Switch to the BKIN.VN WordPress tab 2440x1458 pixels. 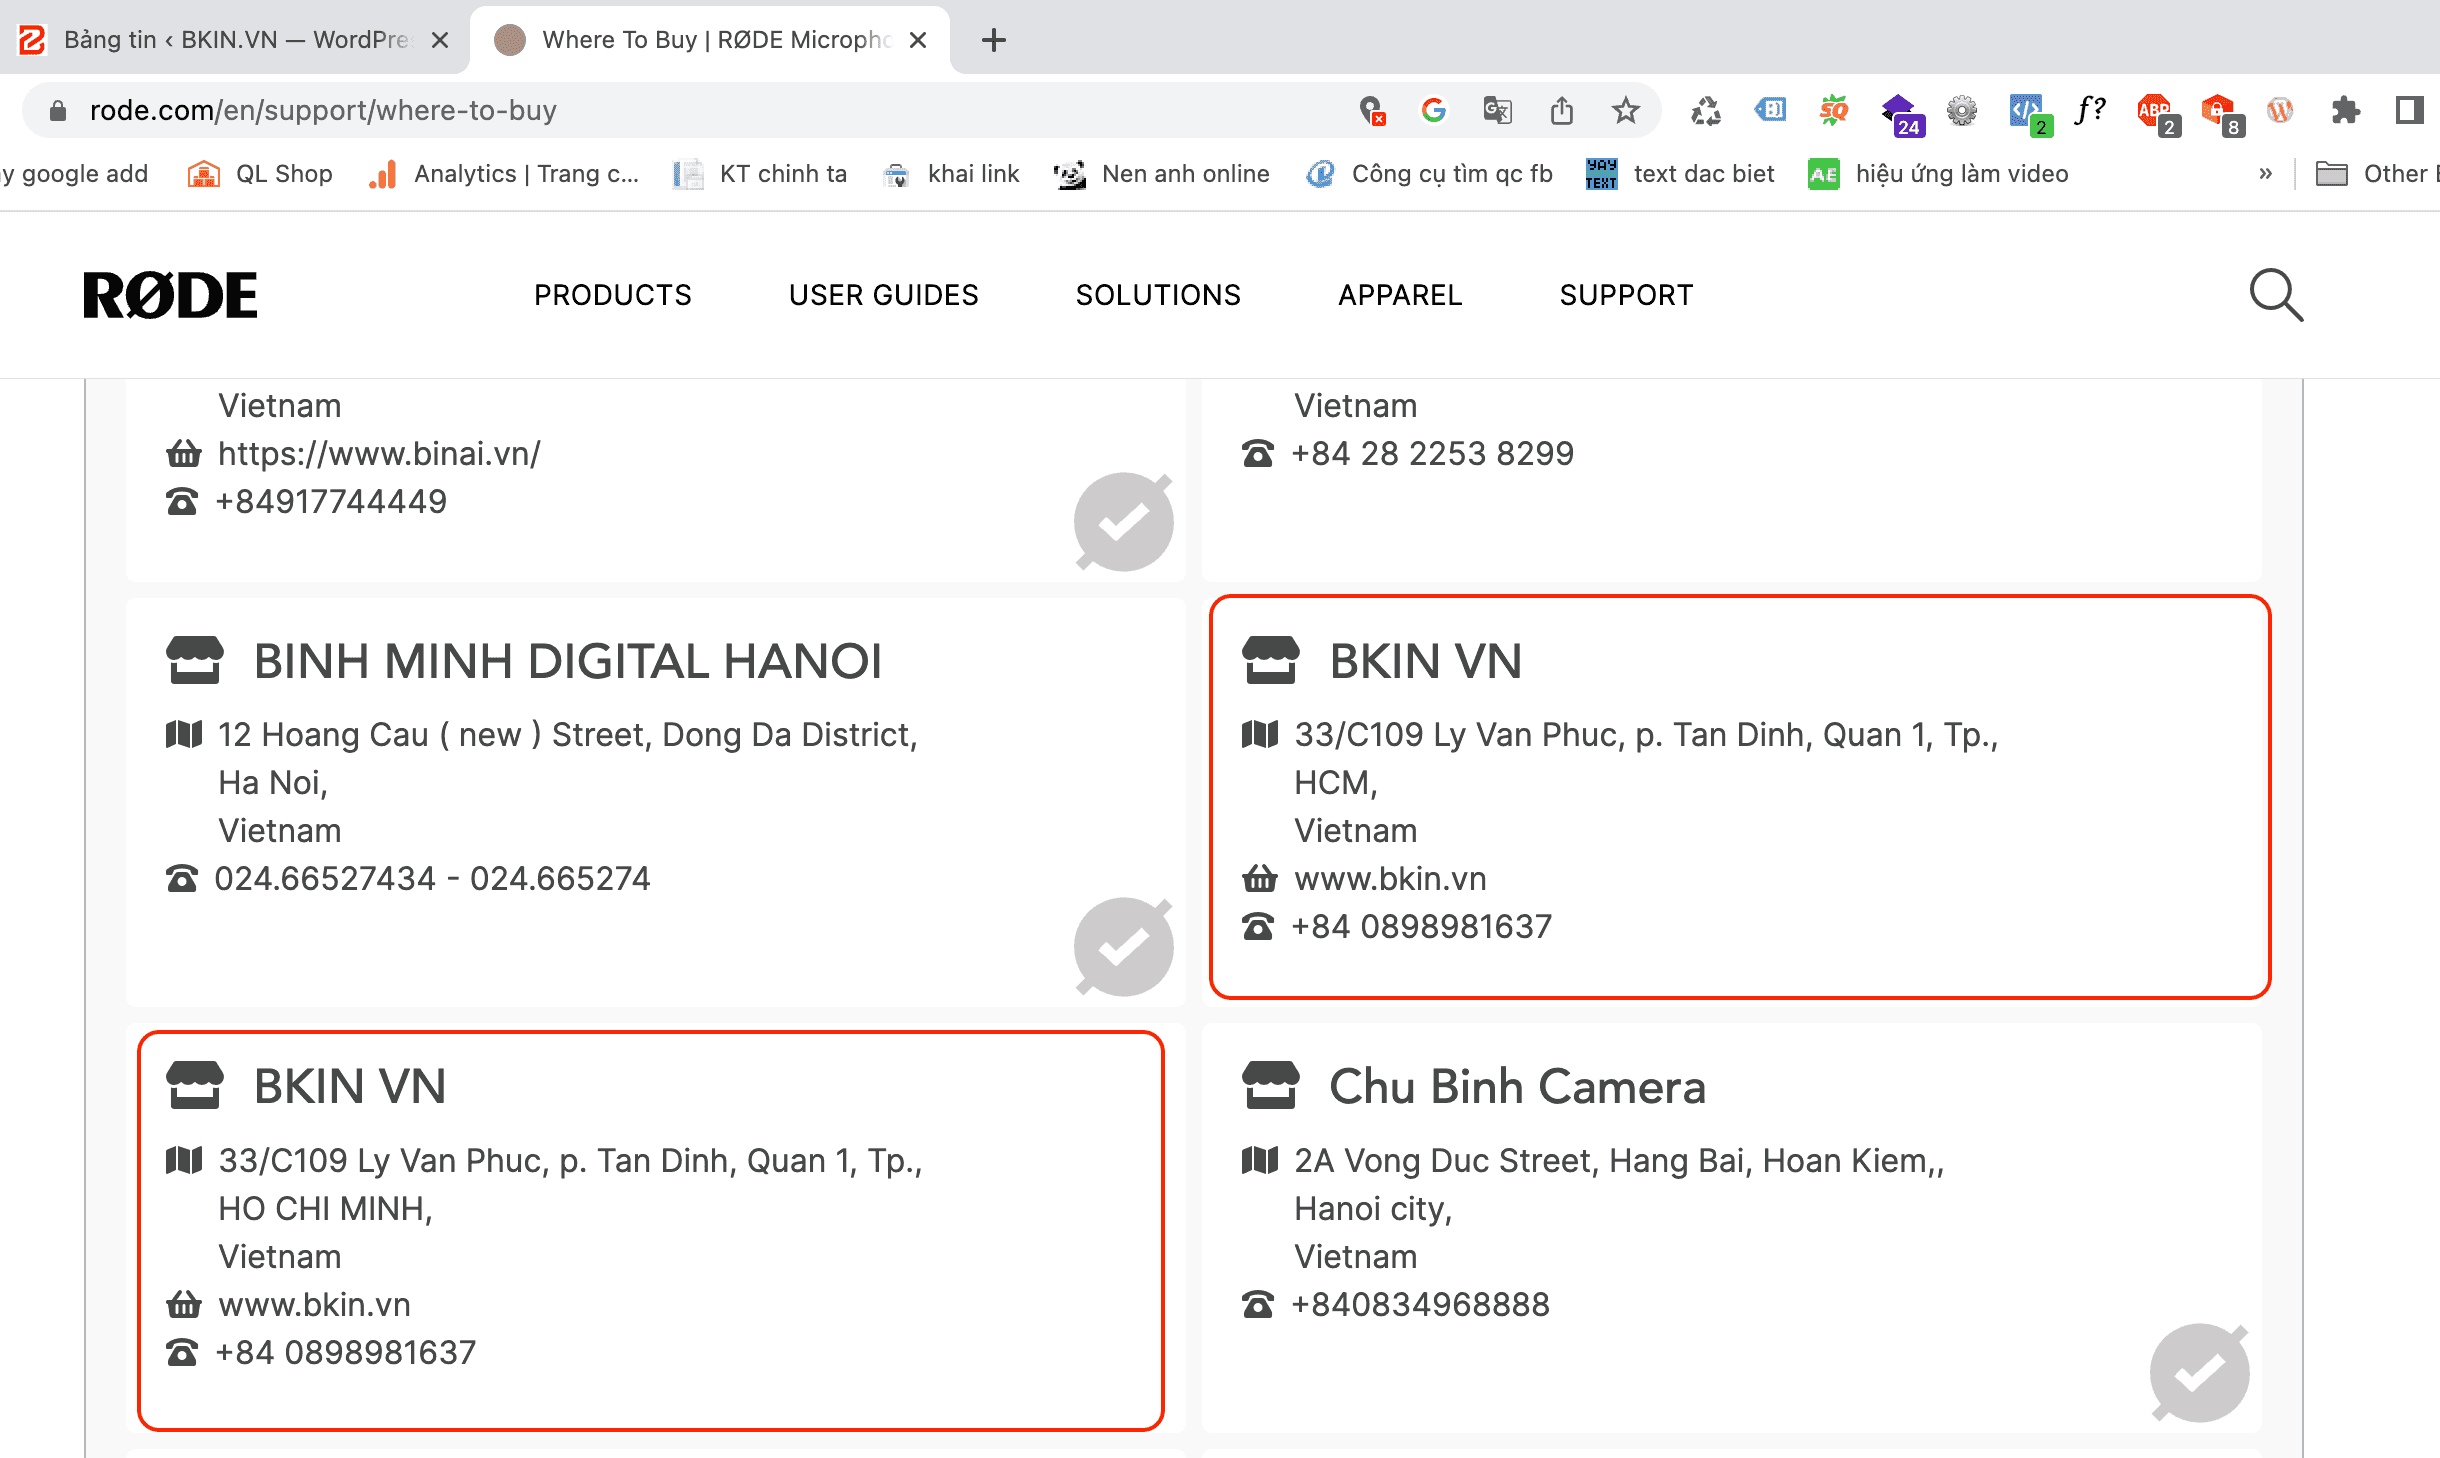235,40
